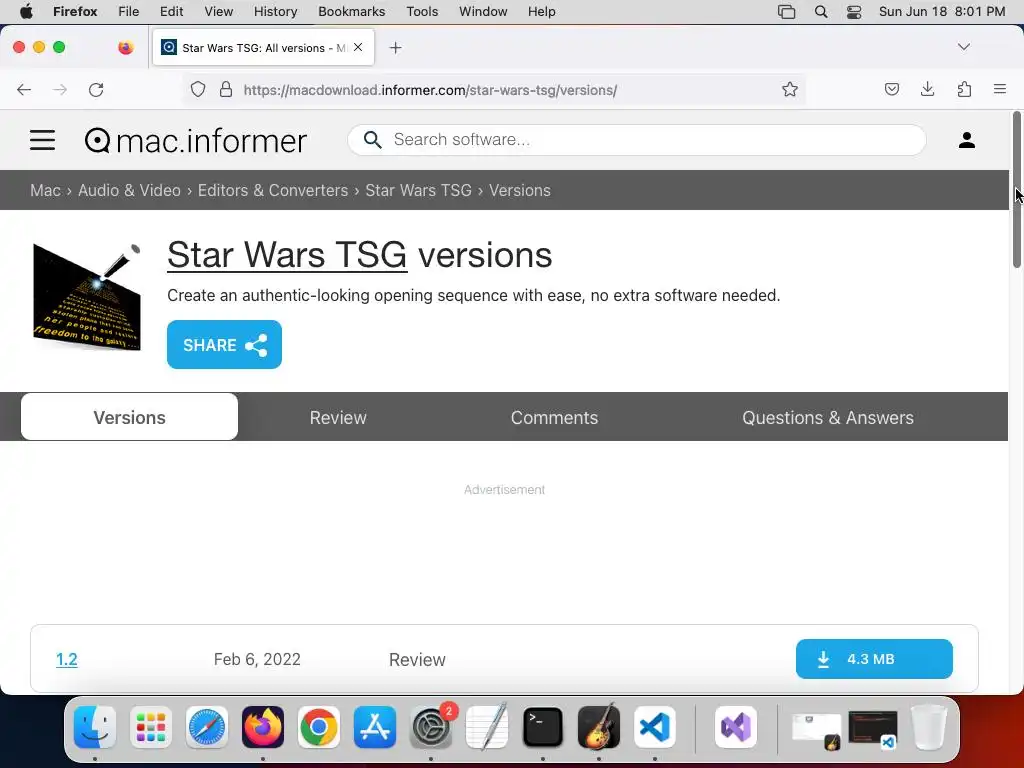
Task: Open System Settings from the Dock
Action: pos(431,727)
